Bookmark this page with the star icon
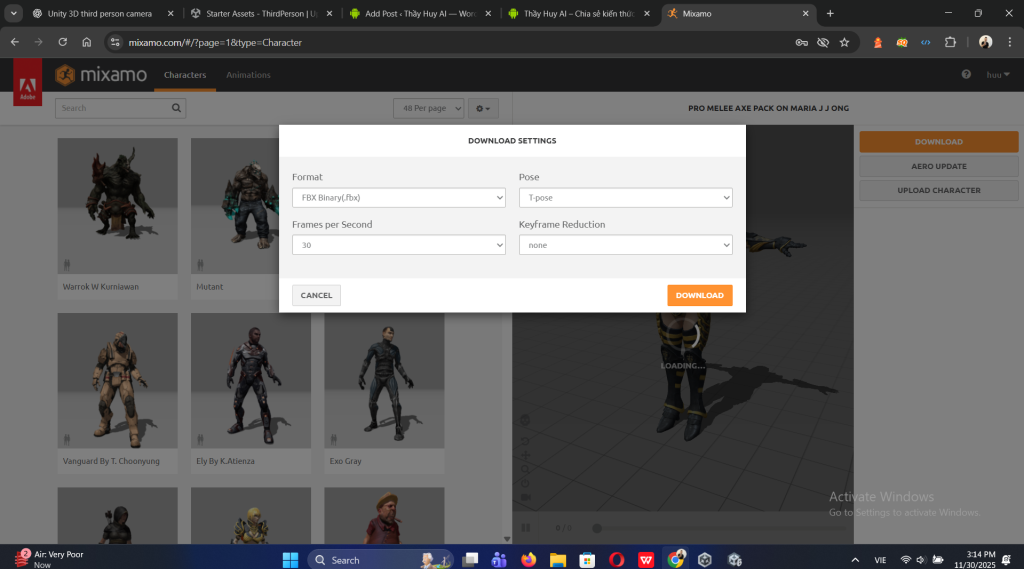The height and width of the screenshot is (569, 1024). coord(845,43)
